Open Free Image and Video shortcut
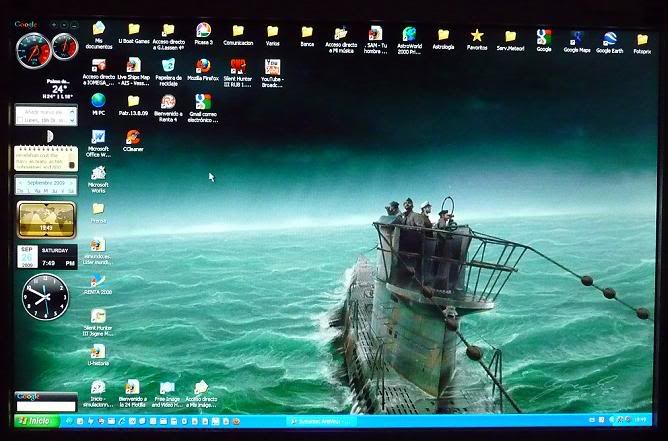Screen dimensions: 668x441 [x=167, y=394]
